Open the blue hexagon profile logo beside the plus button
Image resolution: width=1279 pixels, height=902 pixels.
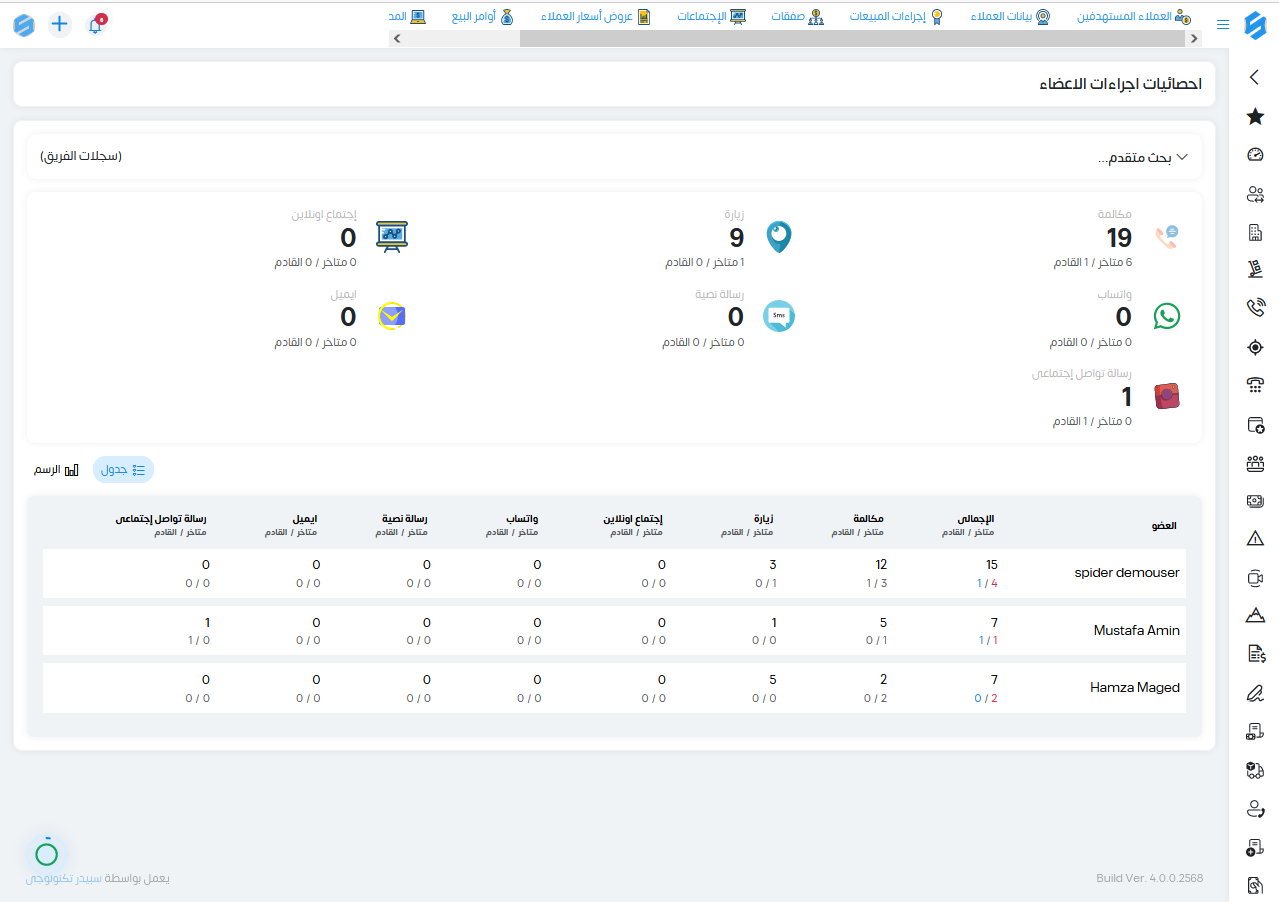tap(24, 25)
